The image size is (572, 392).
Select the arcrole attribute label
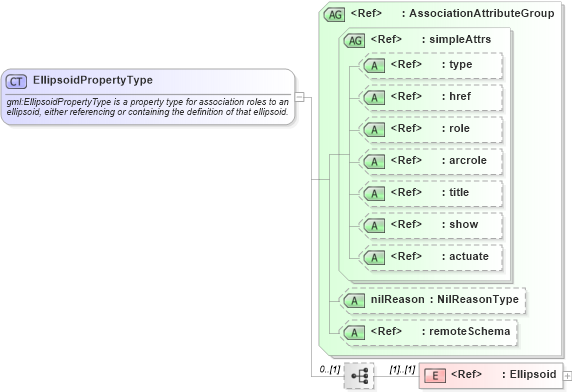[x=468, y=160]
